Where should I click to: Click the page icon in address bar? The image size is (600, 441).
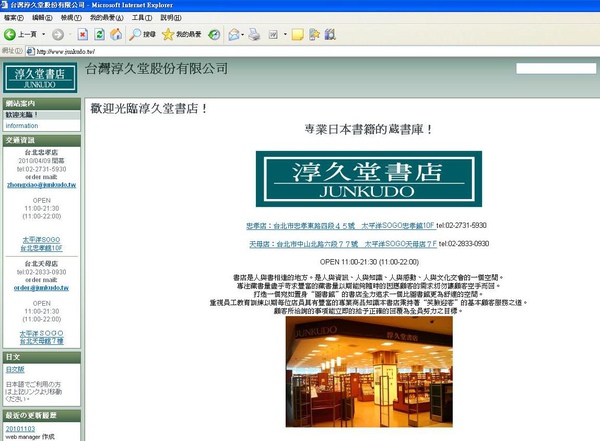[31, 51]
